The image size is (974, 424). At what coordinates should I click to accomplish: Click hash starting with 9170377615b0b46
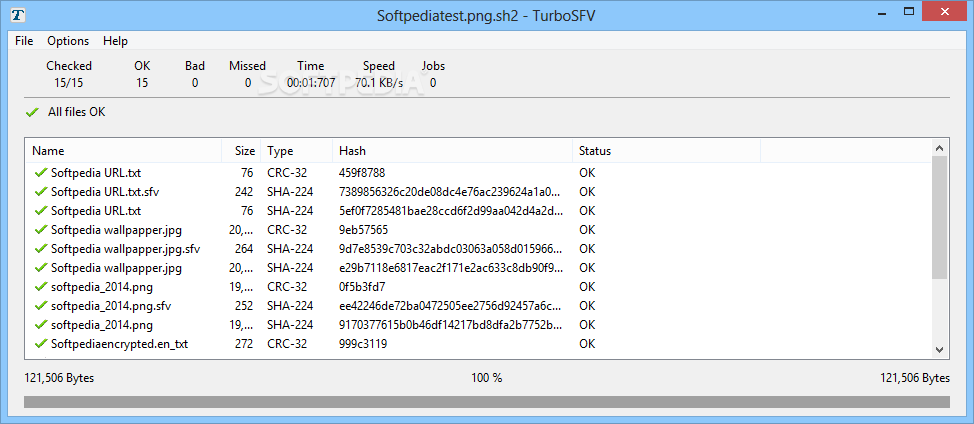click(451, 325)
